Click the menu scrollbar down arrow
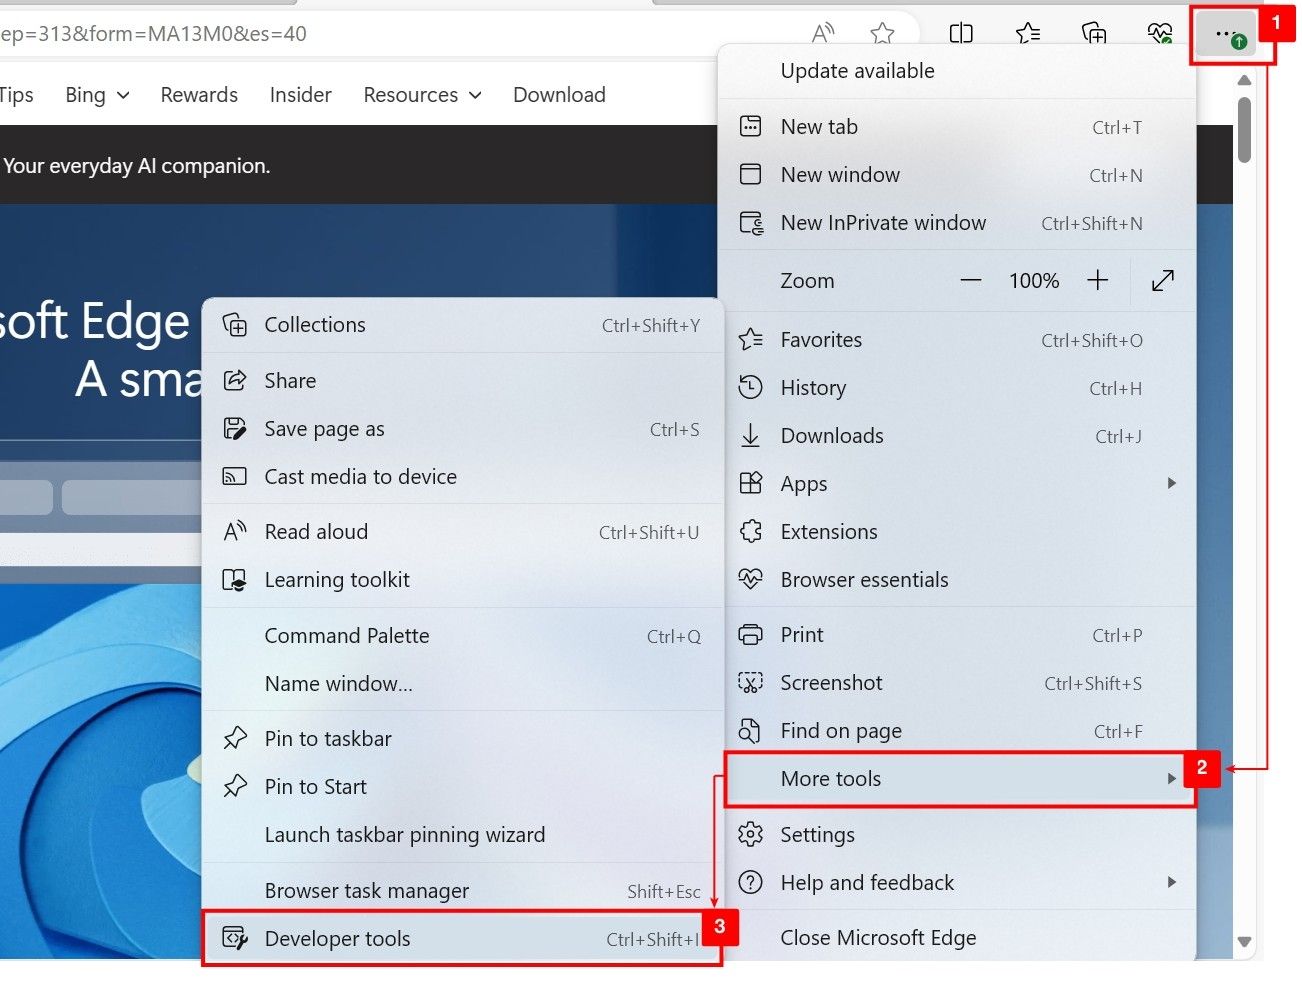The width and height of the screenshot is (1302, 1002). click(x=1244, y=942)
